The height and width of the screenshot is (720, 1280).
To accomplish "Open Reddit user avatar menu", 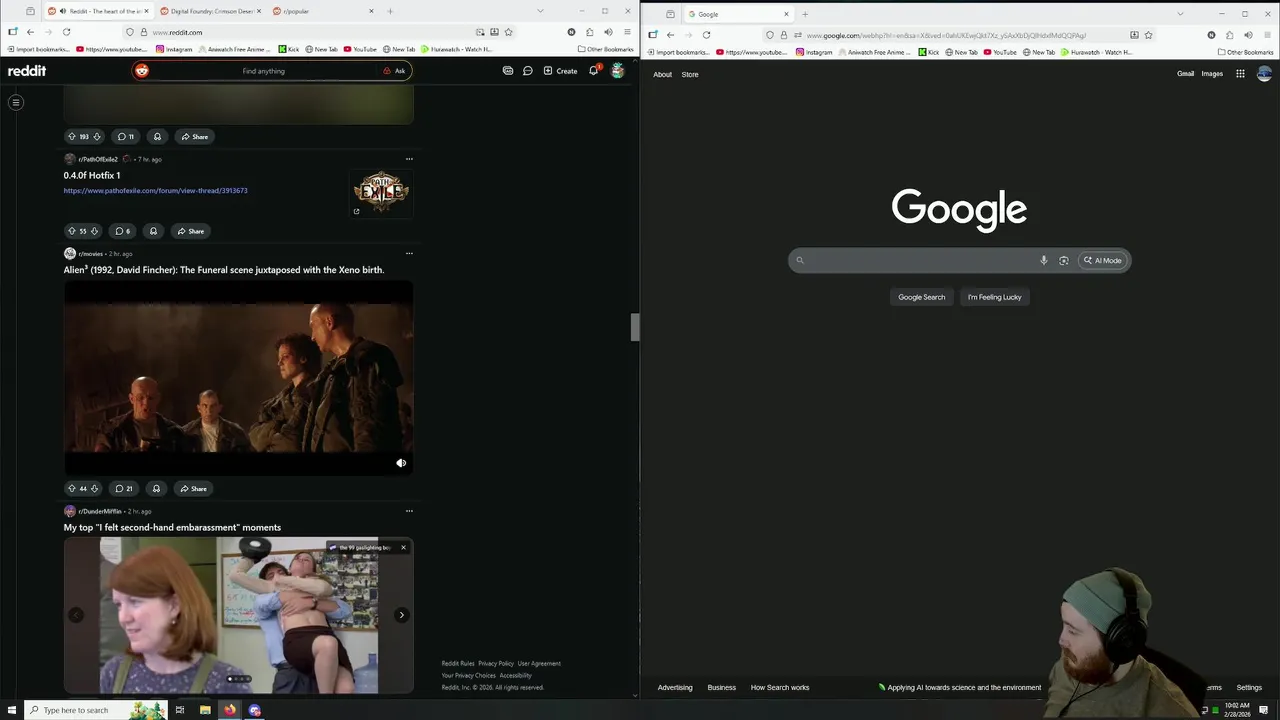I will tap(618, 71).
